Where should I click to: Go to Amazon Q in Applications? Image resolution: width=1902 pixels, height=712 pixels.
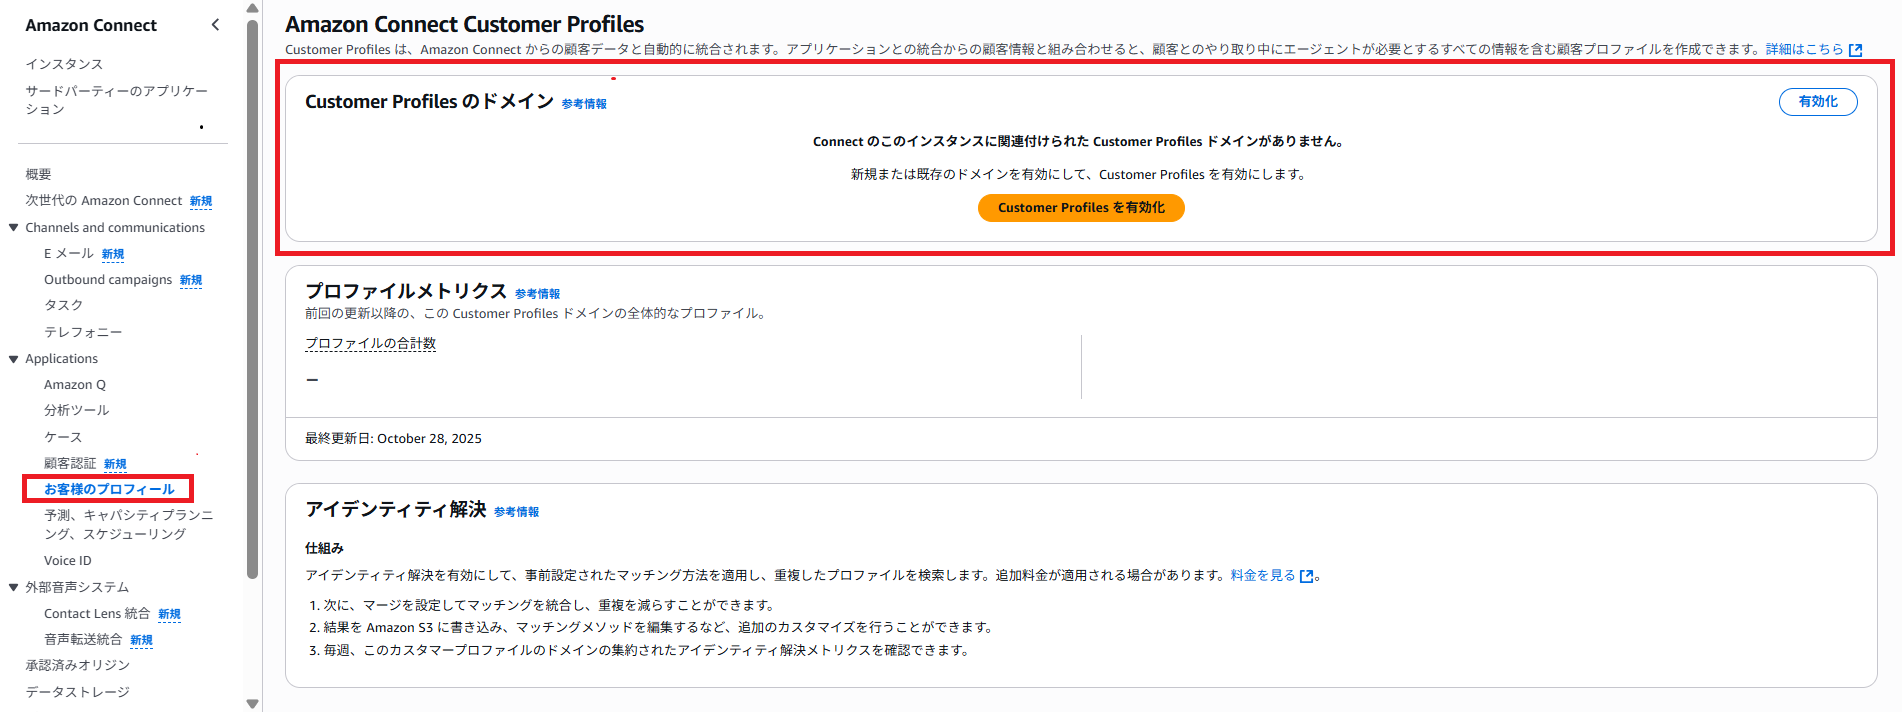click(75, 385)
